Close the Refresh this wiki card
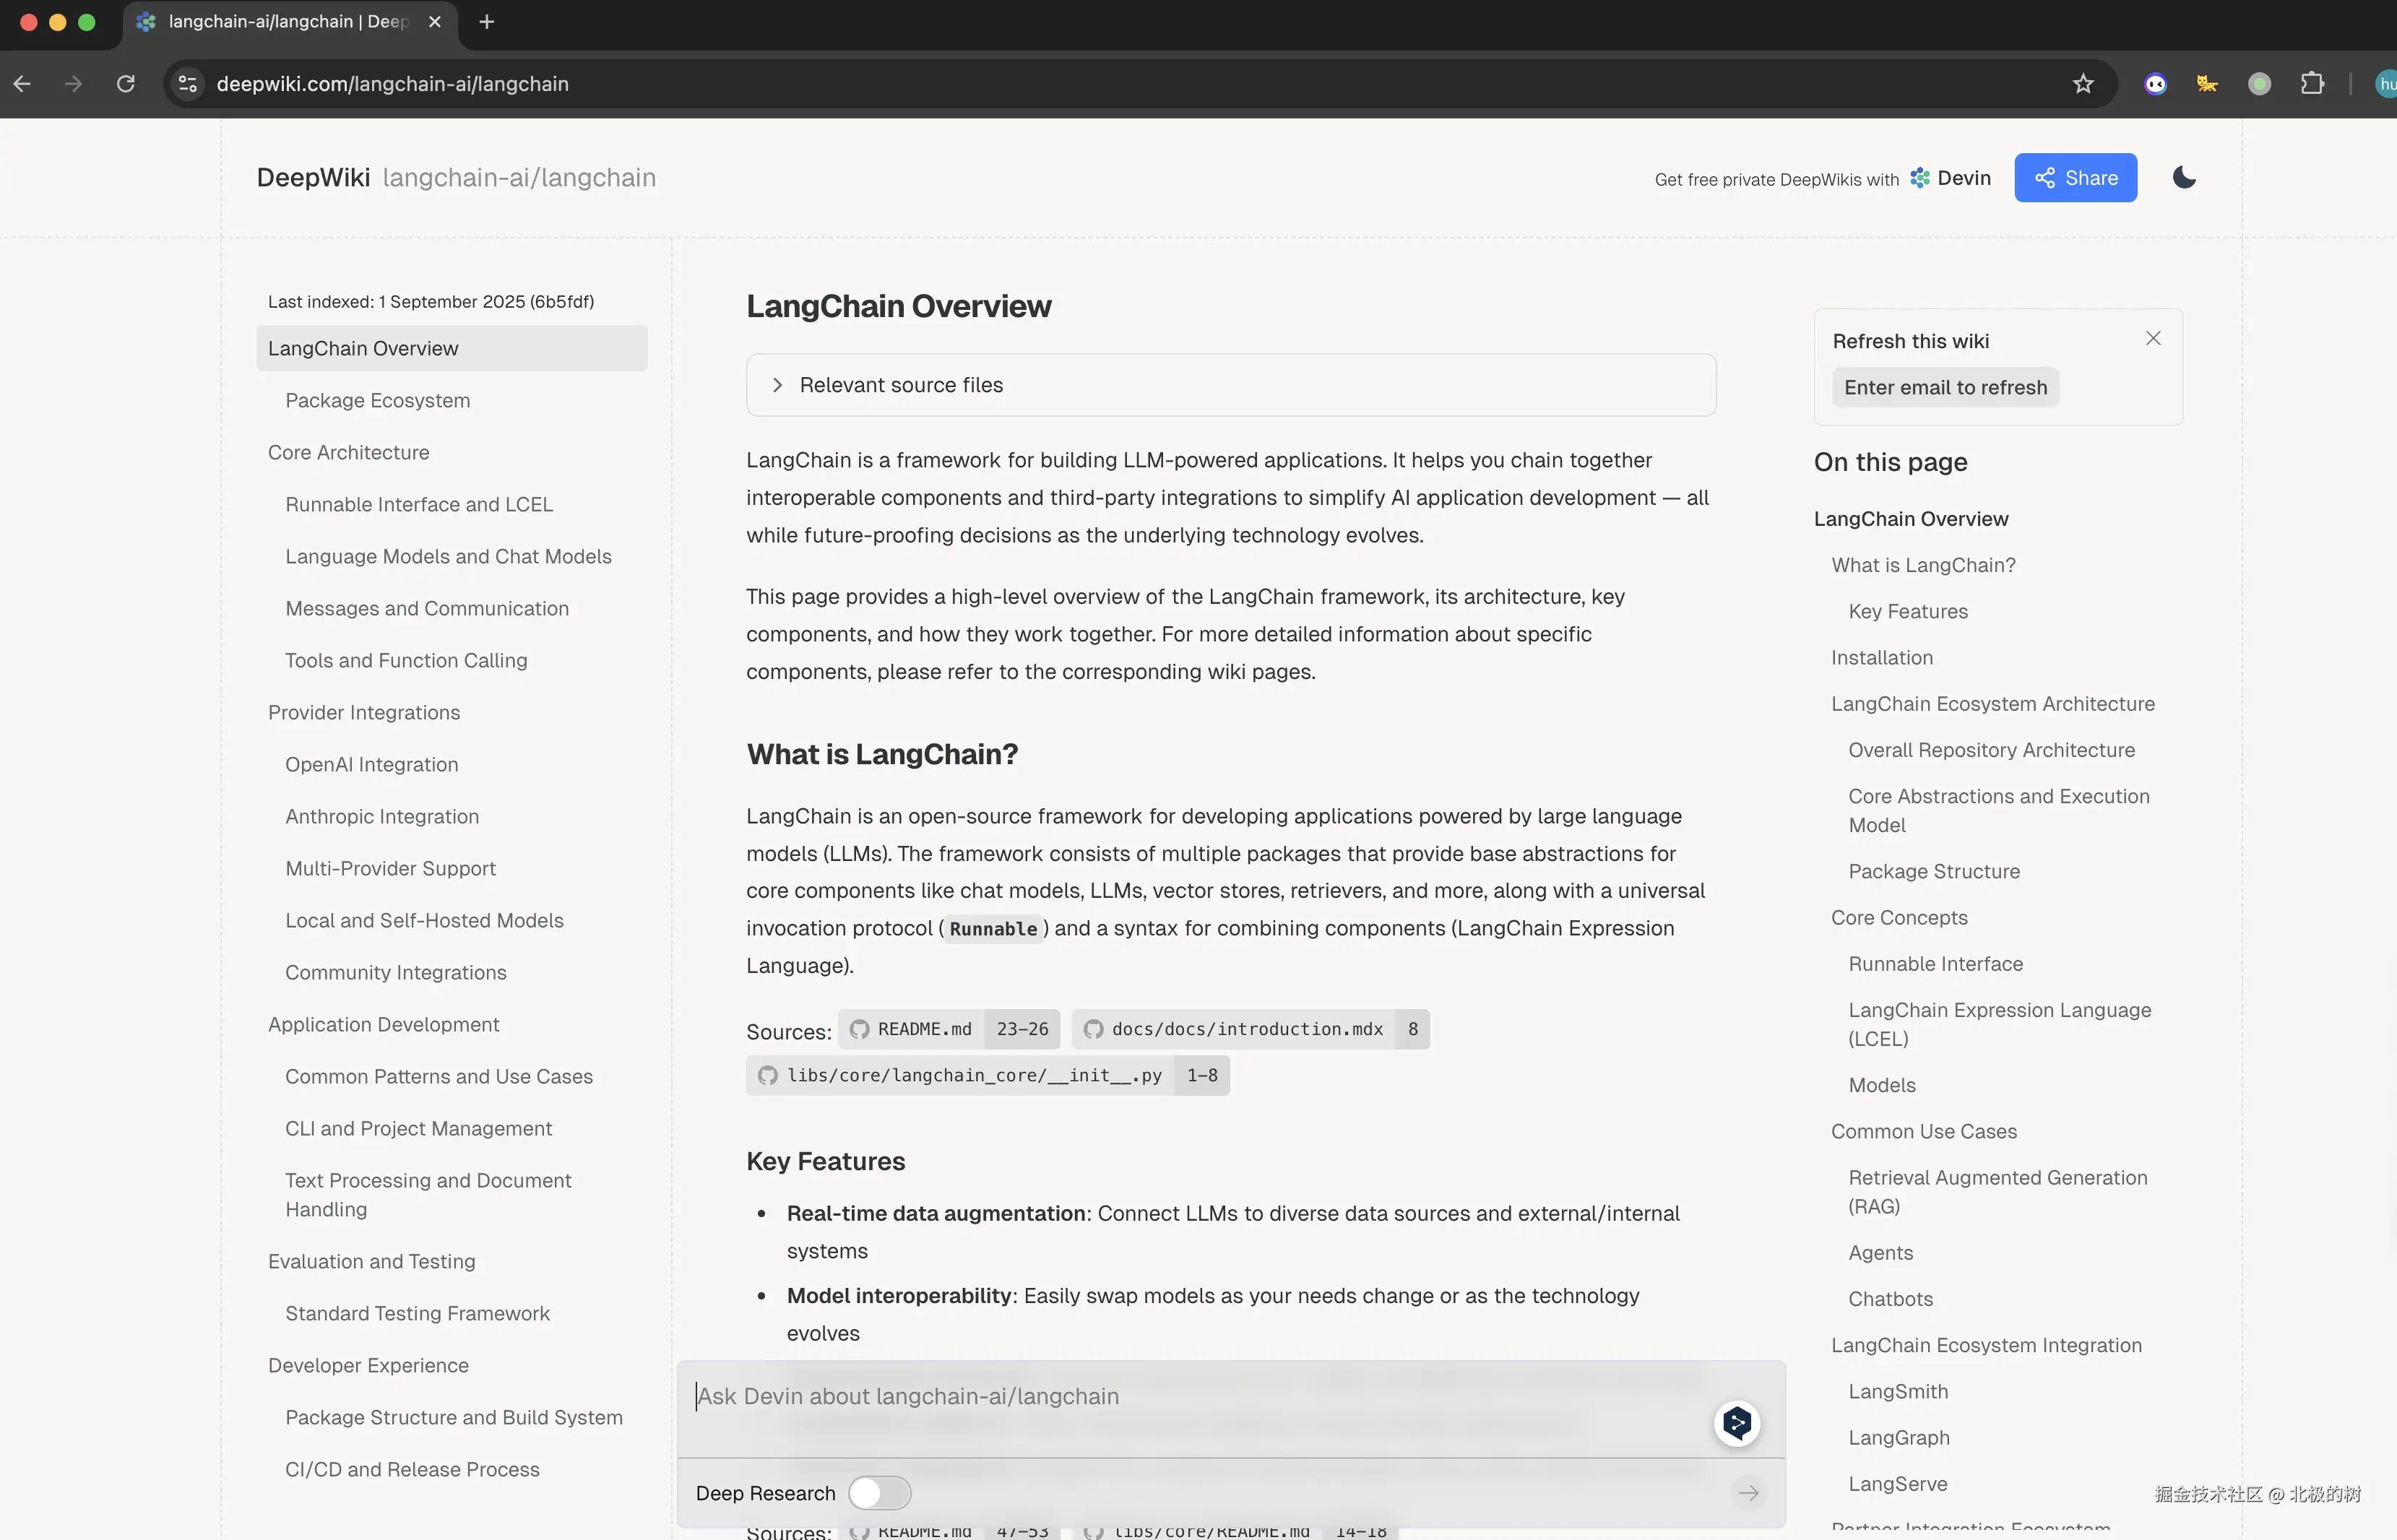 click(x=2153, y=339)
